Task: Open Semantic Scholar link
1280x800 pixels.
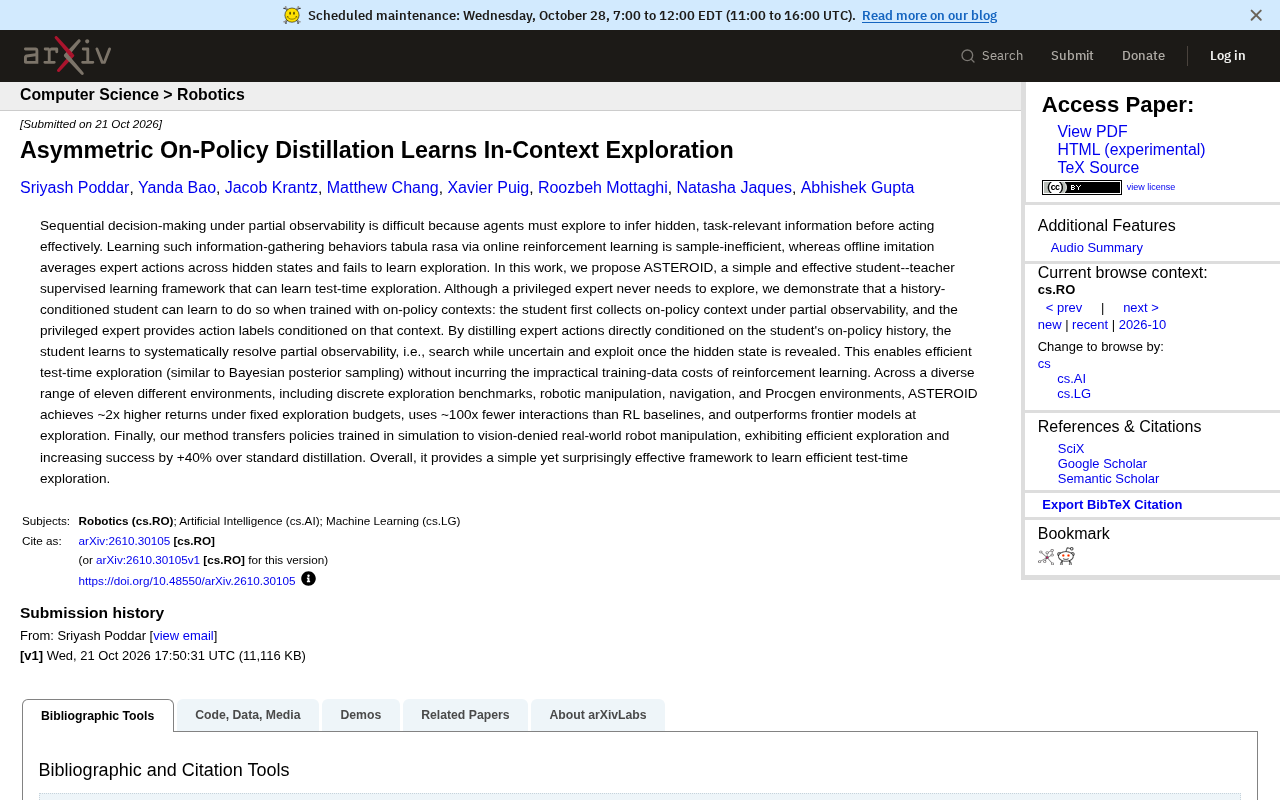Action: point(1108,479)
